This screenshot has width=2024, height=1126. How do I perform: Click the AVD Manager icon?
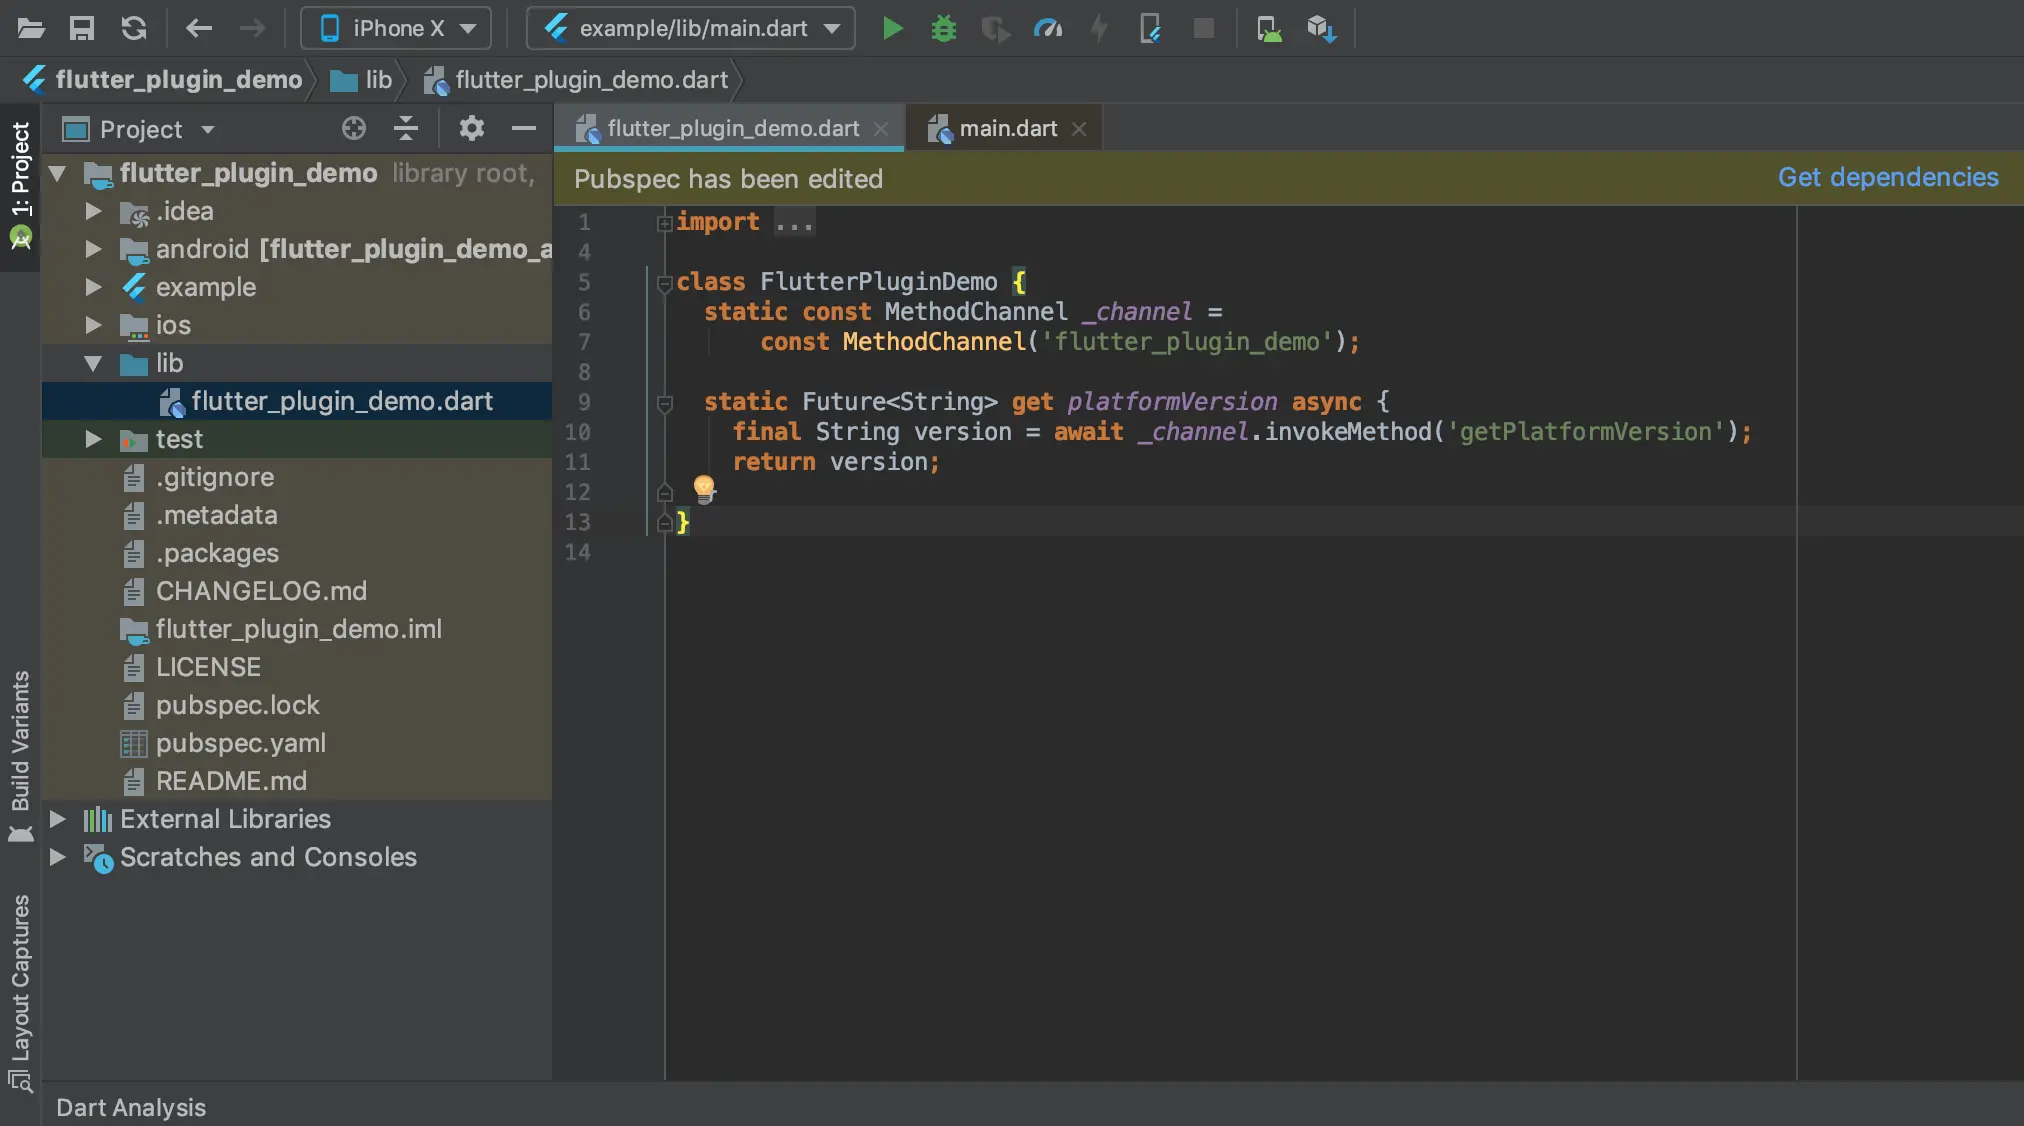(1269, 28)
